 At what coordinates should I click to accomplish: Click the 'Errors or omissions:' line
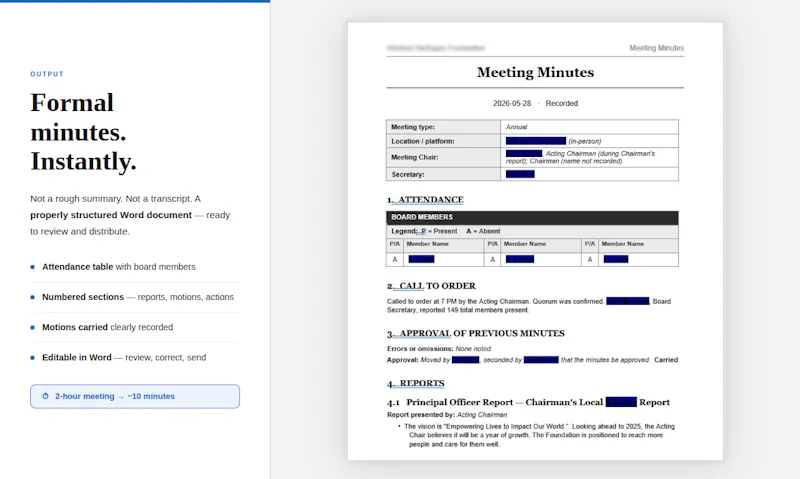[x=439, y=349]
